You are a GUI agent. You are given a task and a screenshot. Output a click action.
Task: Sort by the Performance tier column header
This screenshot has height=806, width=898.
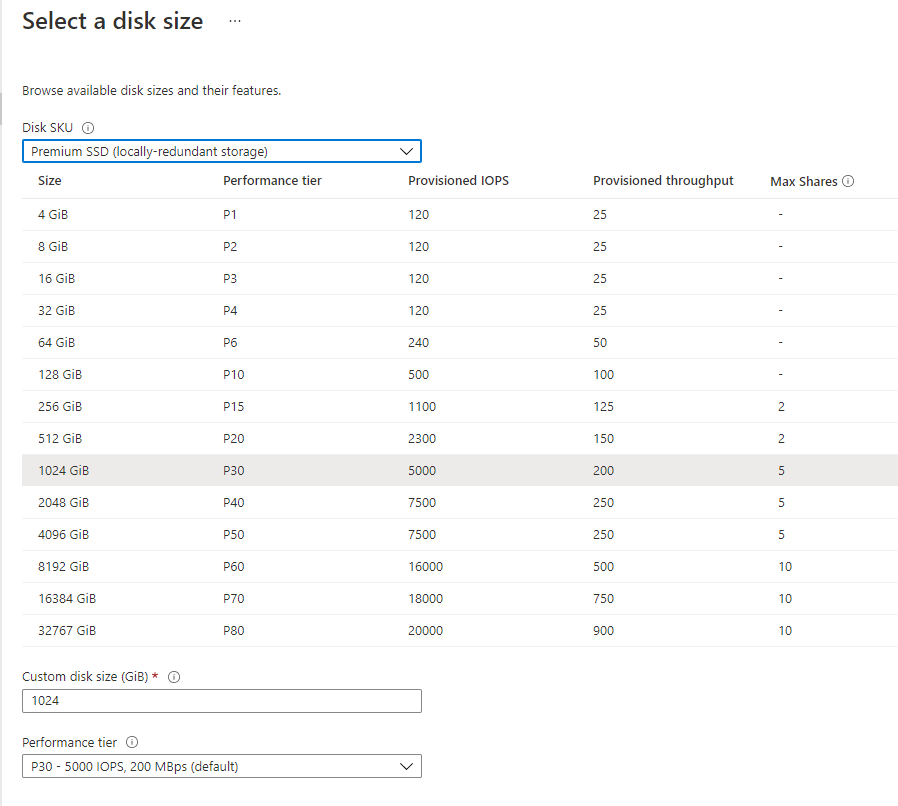273,181
